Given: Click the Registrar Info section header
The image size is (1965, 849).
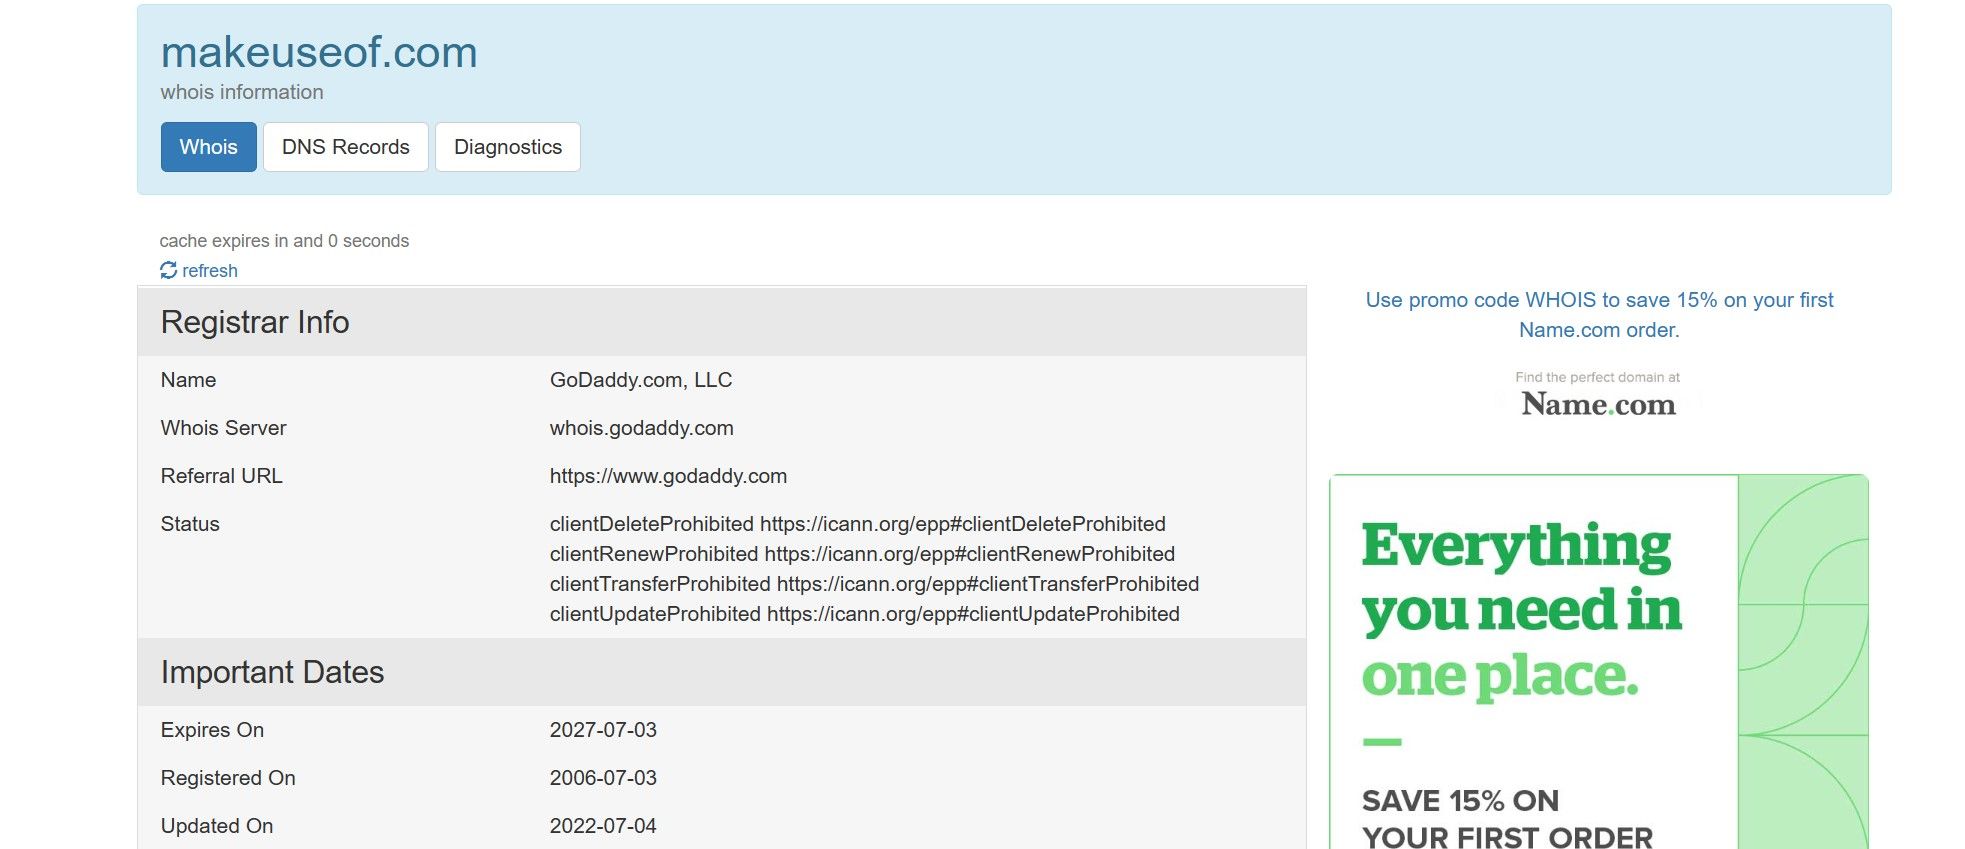Looking at the screenshot, I should (722, 322).
